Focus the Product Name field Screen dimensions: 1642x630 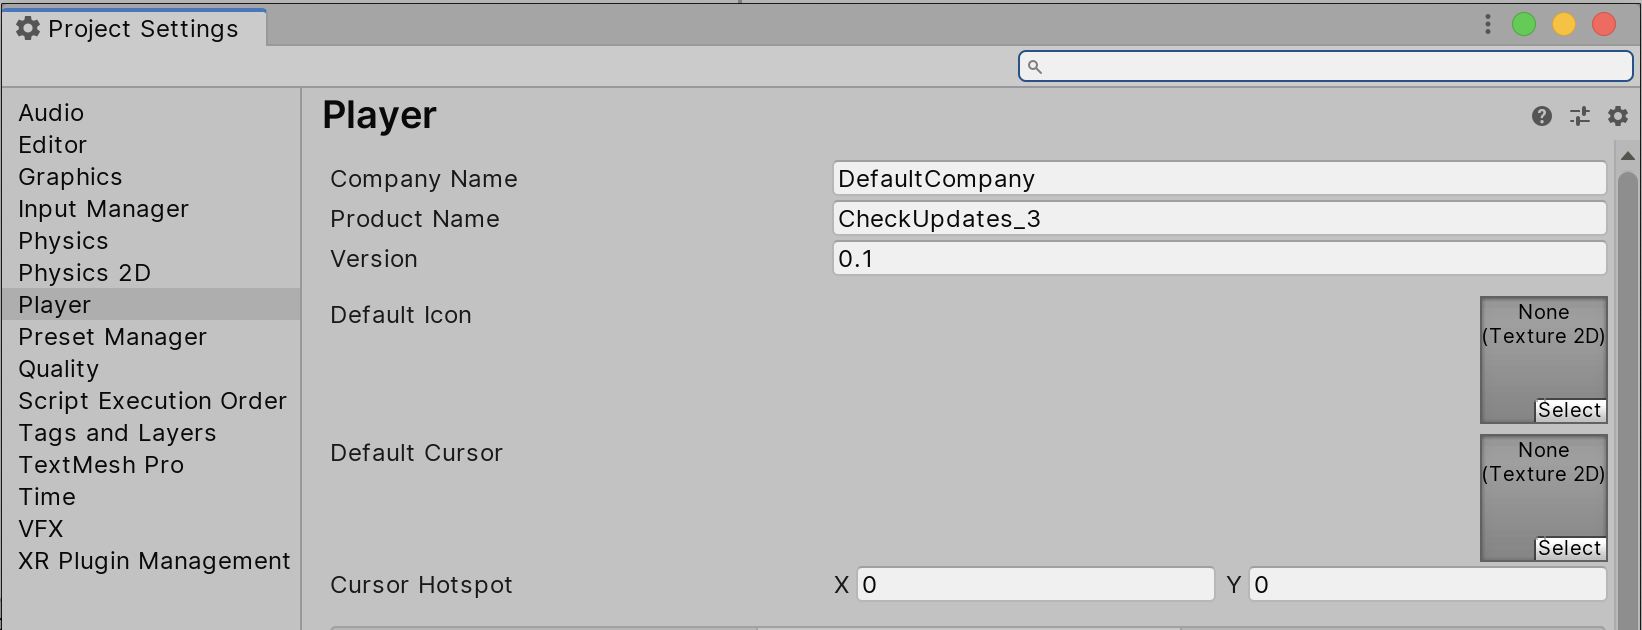click(1218, 219)
